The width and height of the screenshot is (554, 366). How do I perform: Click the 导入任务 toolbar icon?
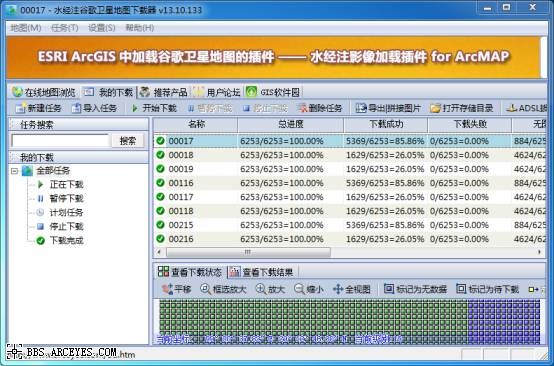click(x=76, y=108)
